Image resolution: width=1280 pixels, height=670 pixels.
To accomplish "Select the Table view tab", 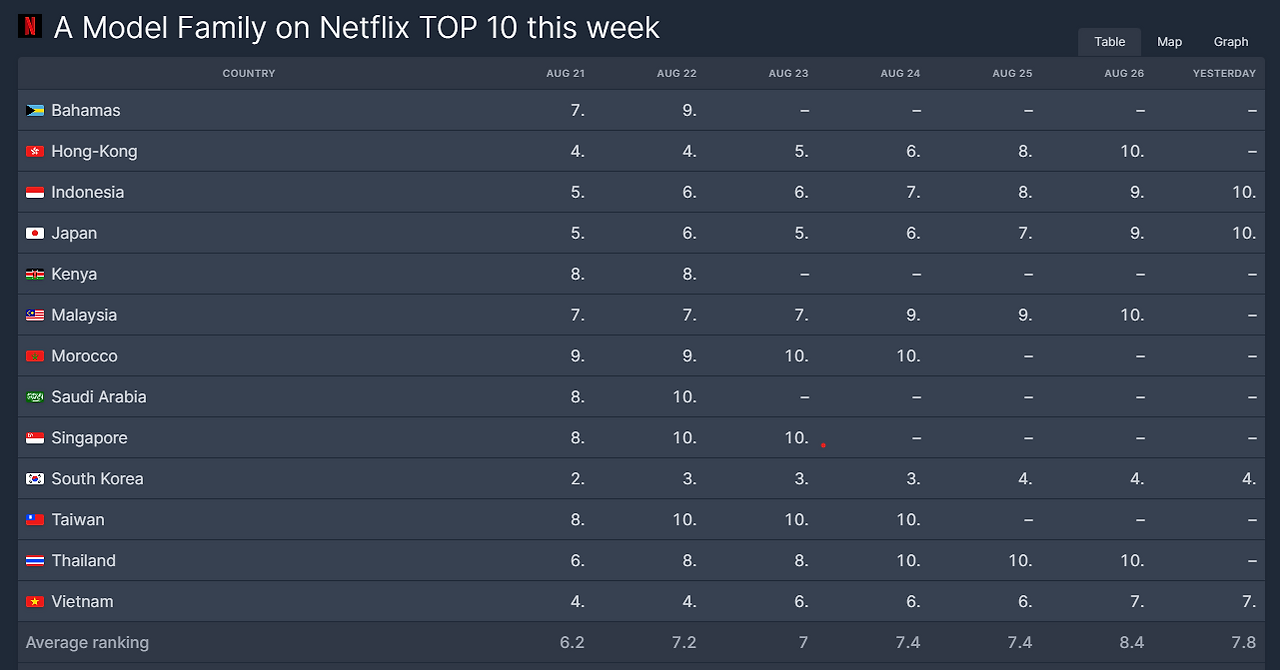I will (1109, 42).
